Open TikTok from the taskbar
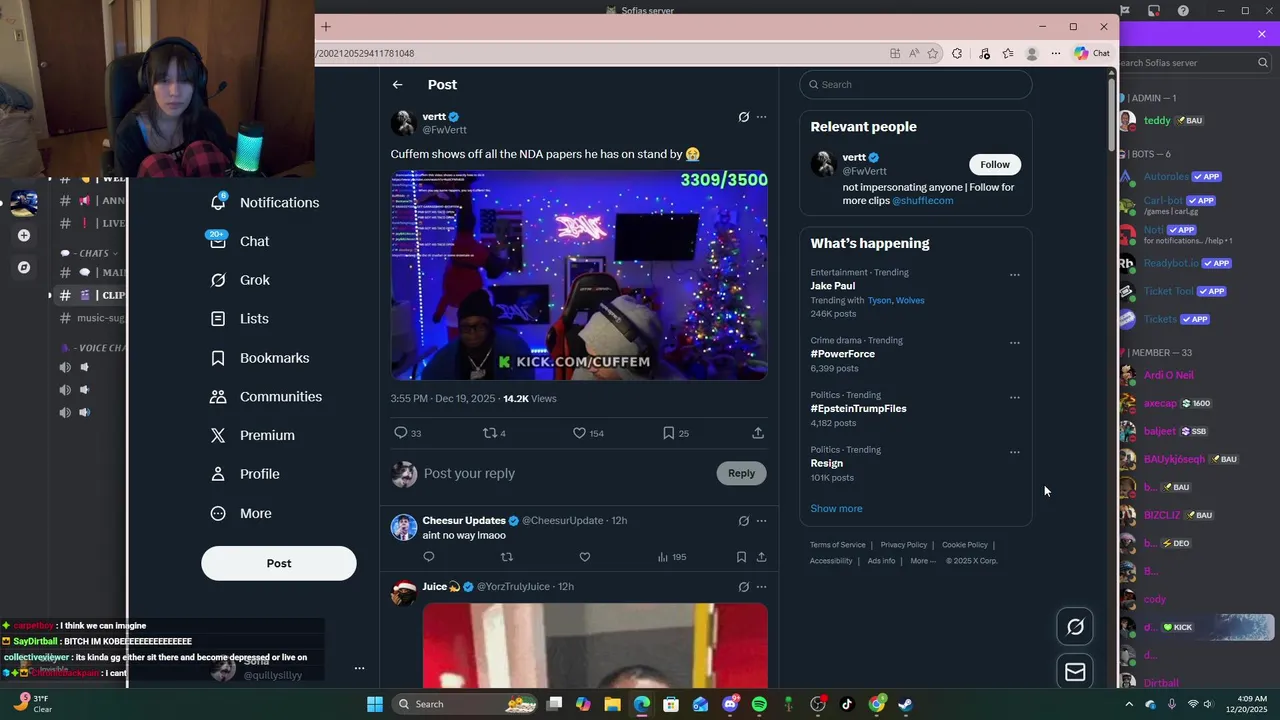The image size is (1280, 720). pos(847,704)
